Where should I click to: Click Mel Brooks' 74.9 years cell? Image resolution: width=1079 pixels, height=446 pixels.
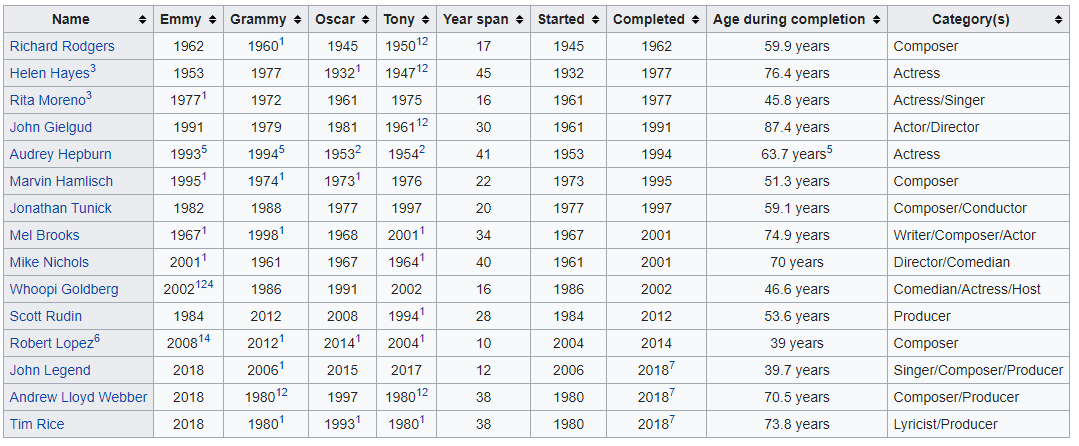(x=798, y=235)
